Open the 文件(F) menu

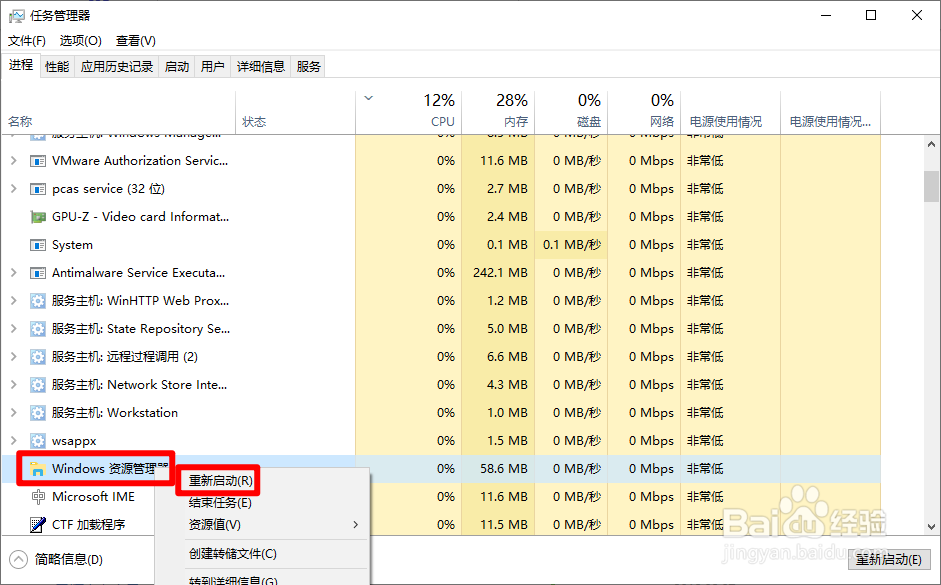(27, 41)
